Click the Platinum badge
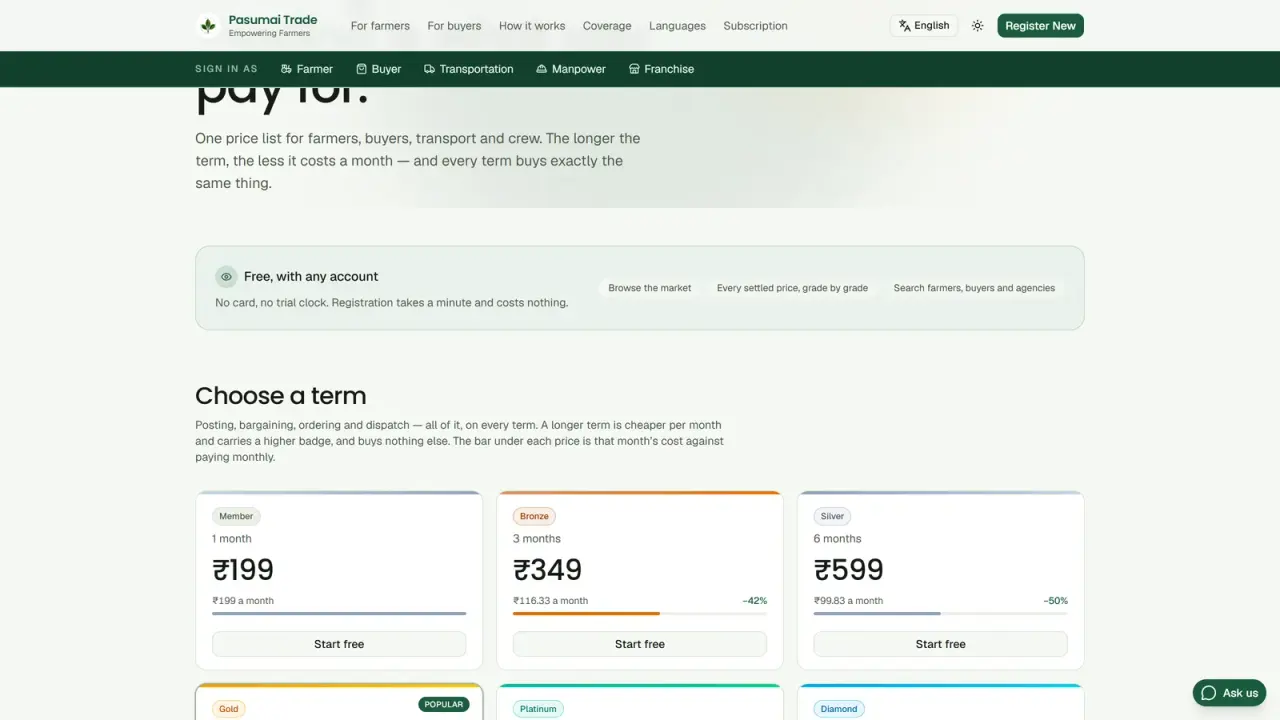Image resolution: width=1280 pixels, height=720 pixels. pyautogui.click(x=538, y=709)
